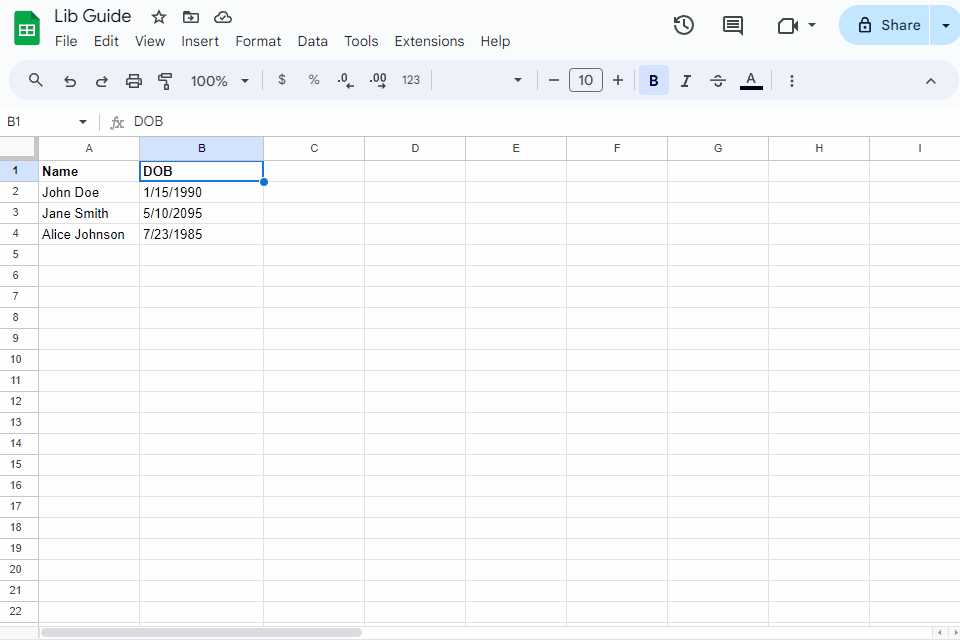
Task: Click the Share button
Action: coord(885,25)
